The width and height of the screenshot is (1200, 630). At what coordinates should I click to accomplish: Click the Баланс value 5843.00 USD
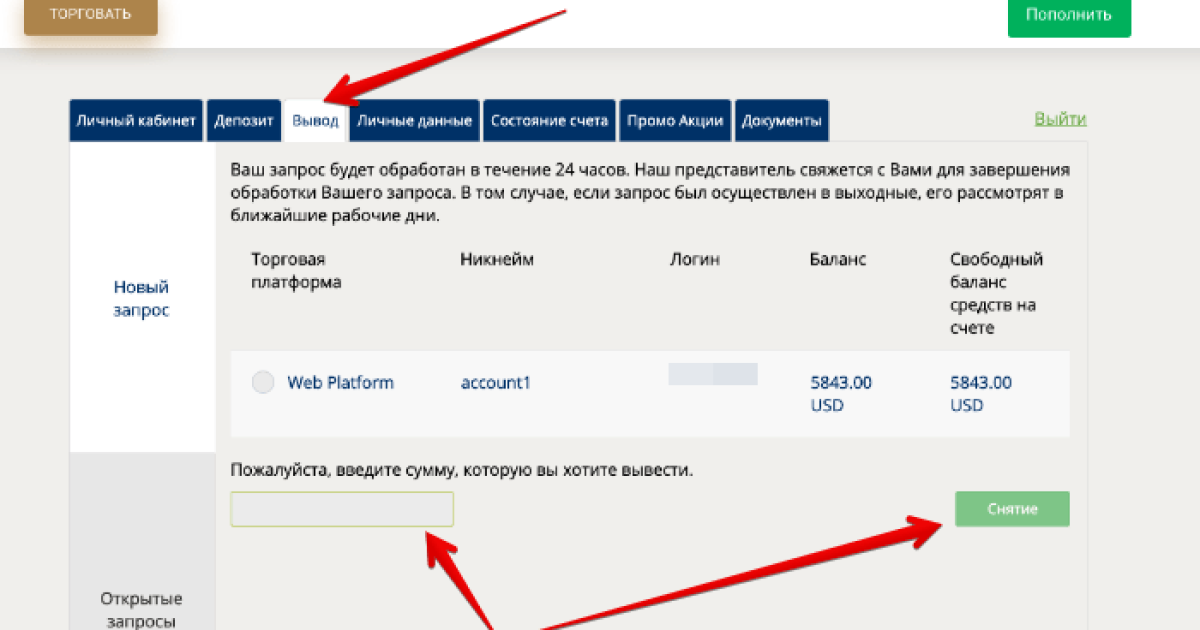(841, 394)
